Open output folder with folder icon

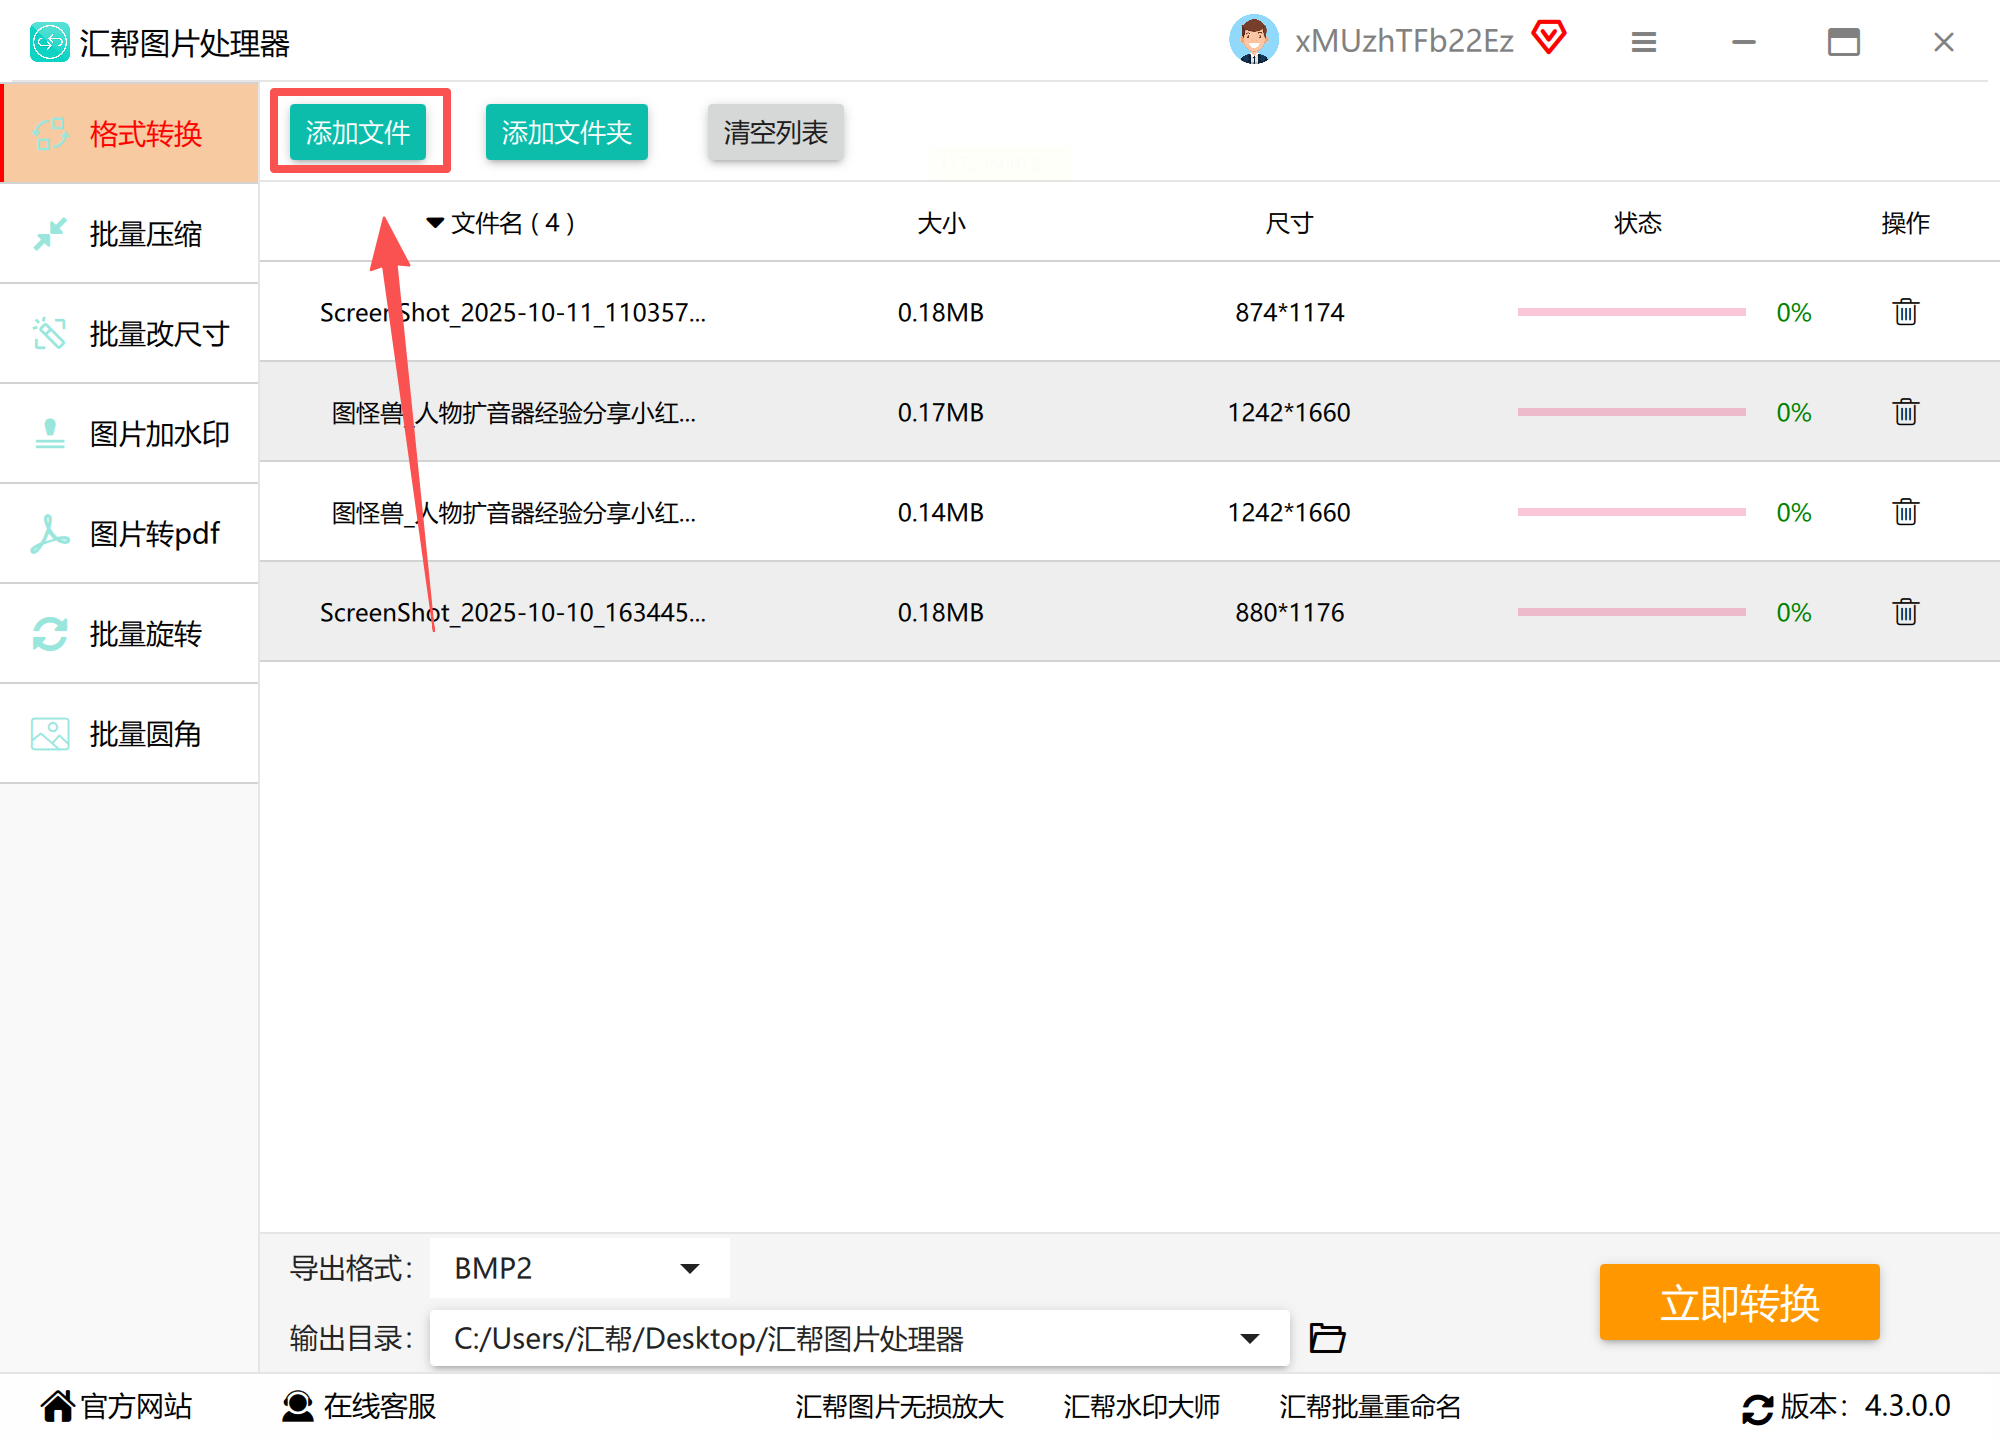[1327, 1338]
